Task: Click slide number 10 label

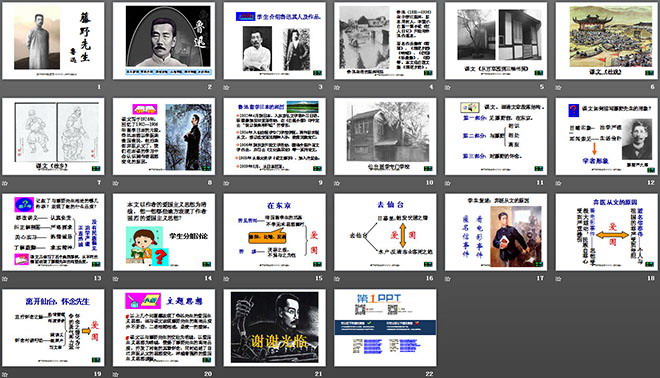Action: coord(429,183)
